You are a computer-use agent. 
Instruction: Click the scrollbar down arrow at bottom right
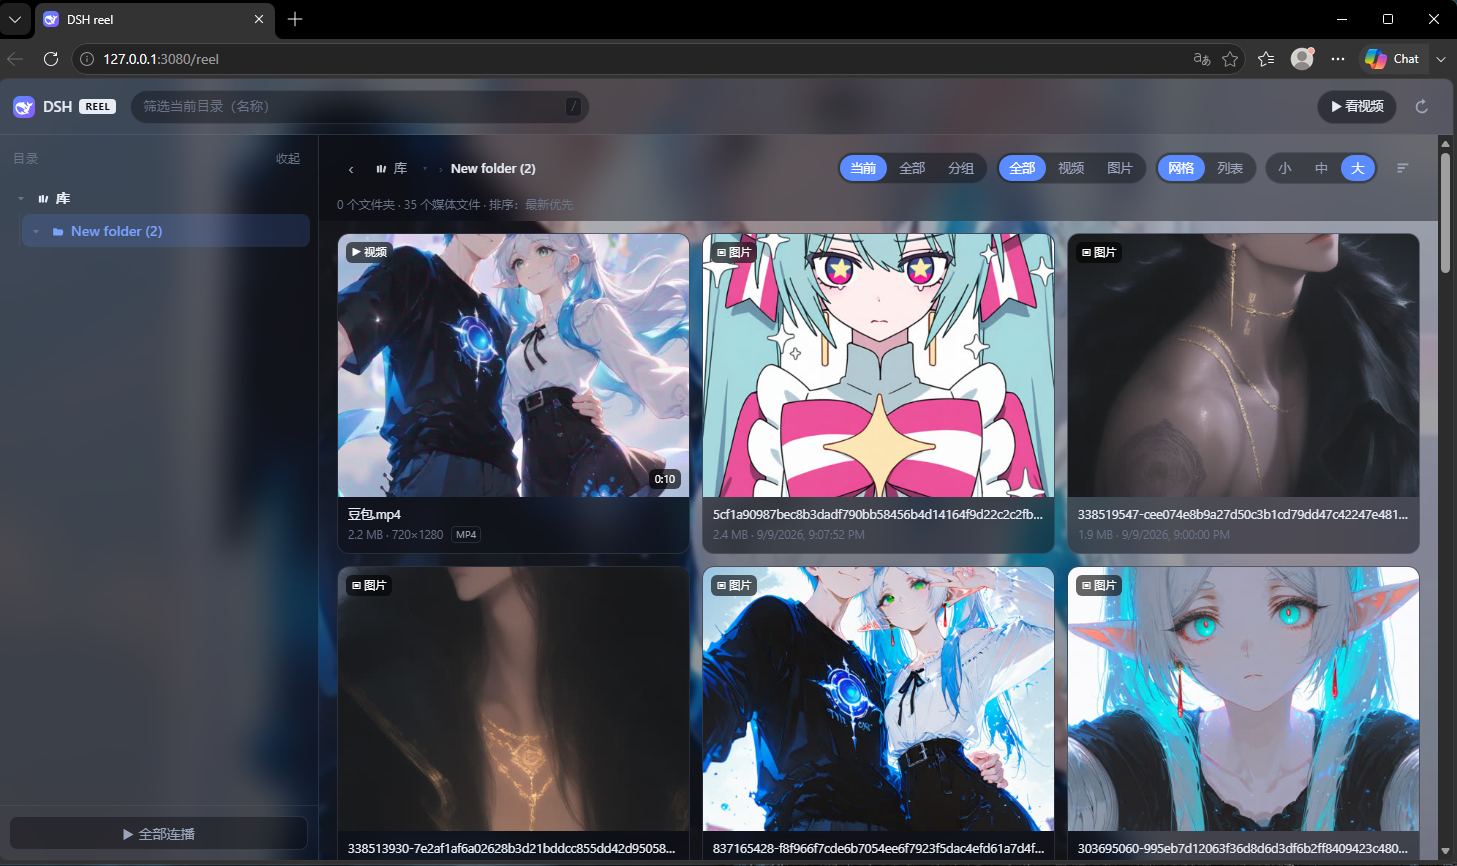pyautogui.click(x=1445, y=851)
